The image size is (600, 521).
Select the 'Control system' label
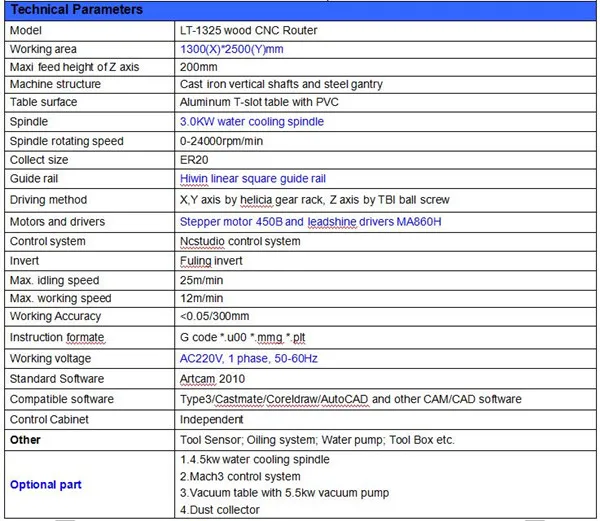tap(48, 242)
